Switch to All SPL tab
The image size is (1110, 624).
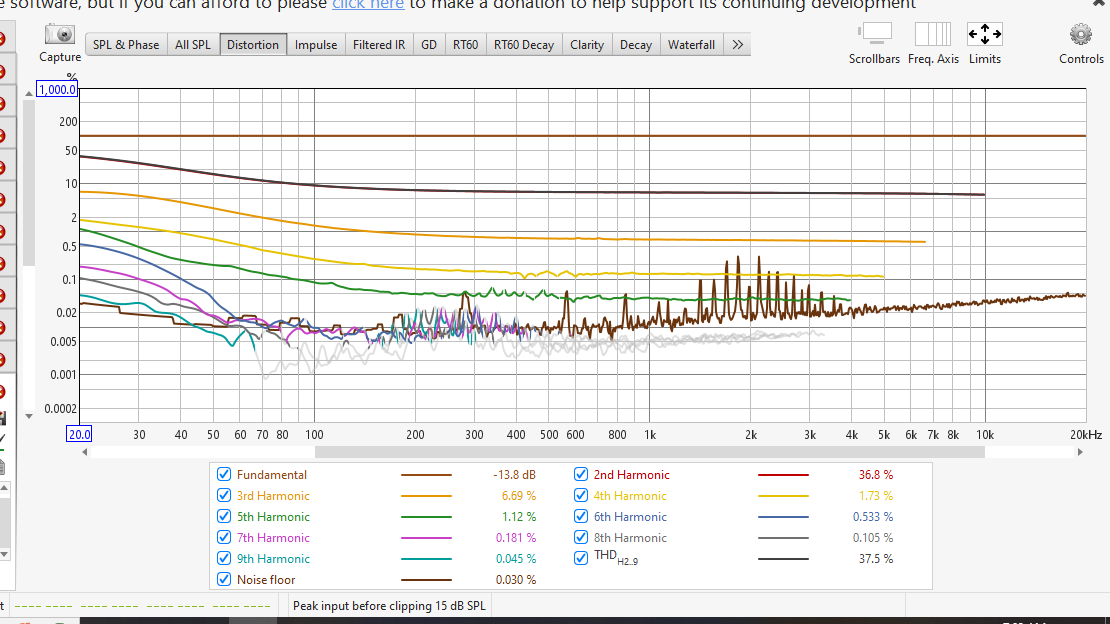193,45
